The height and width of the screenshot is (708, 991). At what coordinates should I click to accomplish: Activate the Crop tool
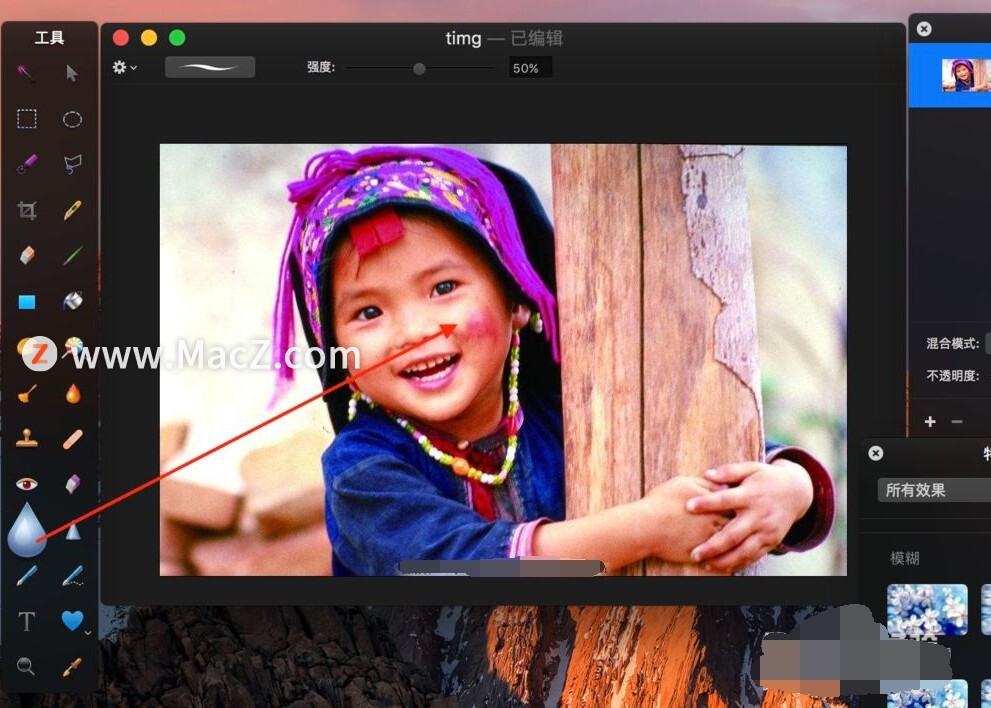click(x=27, y=210)
